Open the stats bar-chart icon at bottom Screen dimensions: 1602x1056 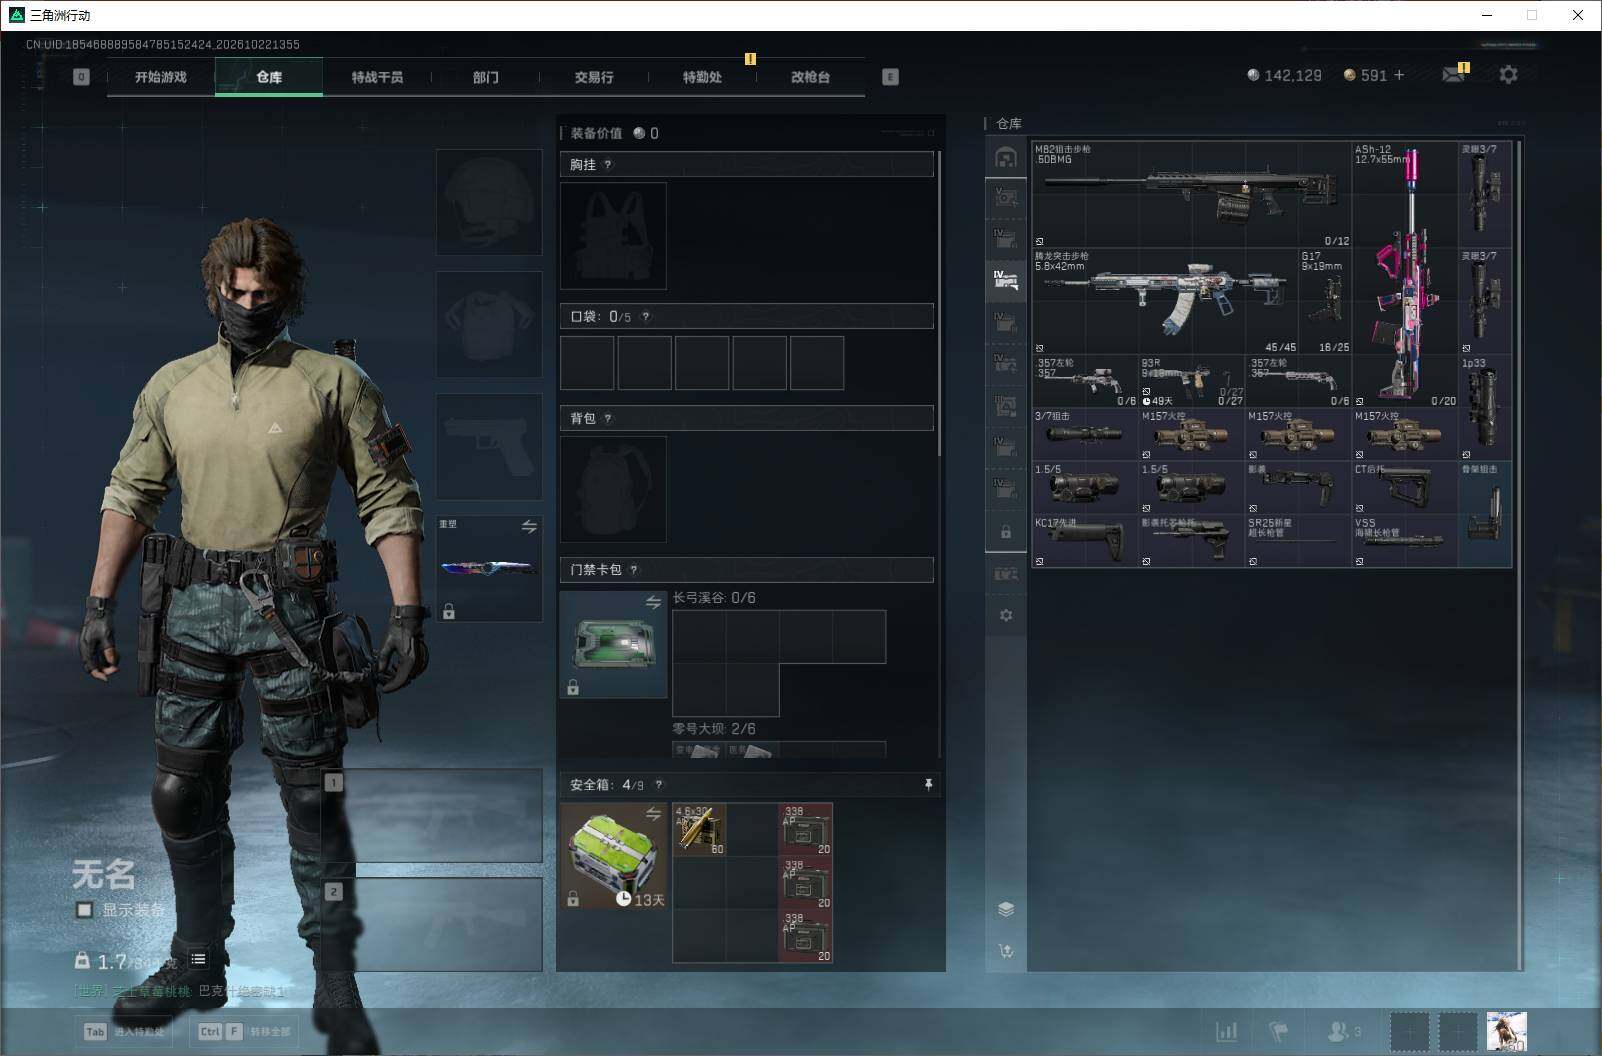(x=1226, y=1031)
